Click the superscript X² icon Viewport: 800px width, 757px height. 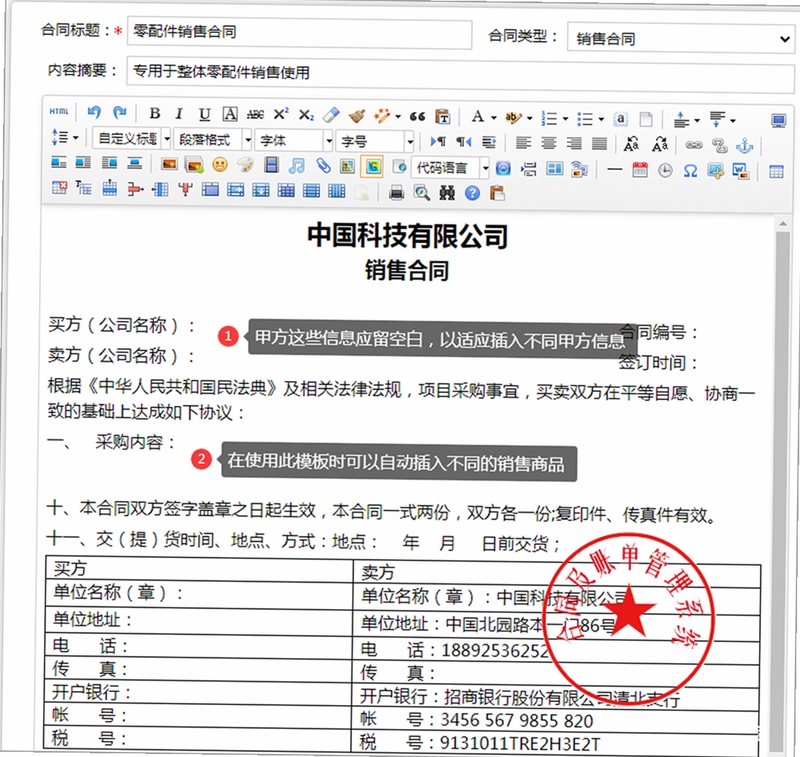click(x=281, y=114)
